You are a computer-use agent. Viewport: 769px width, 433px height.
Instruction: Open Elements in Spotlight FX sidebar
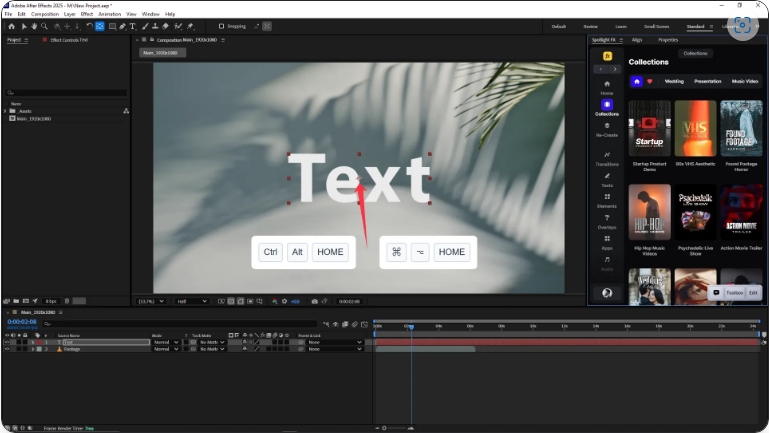(x=607, y=201)
